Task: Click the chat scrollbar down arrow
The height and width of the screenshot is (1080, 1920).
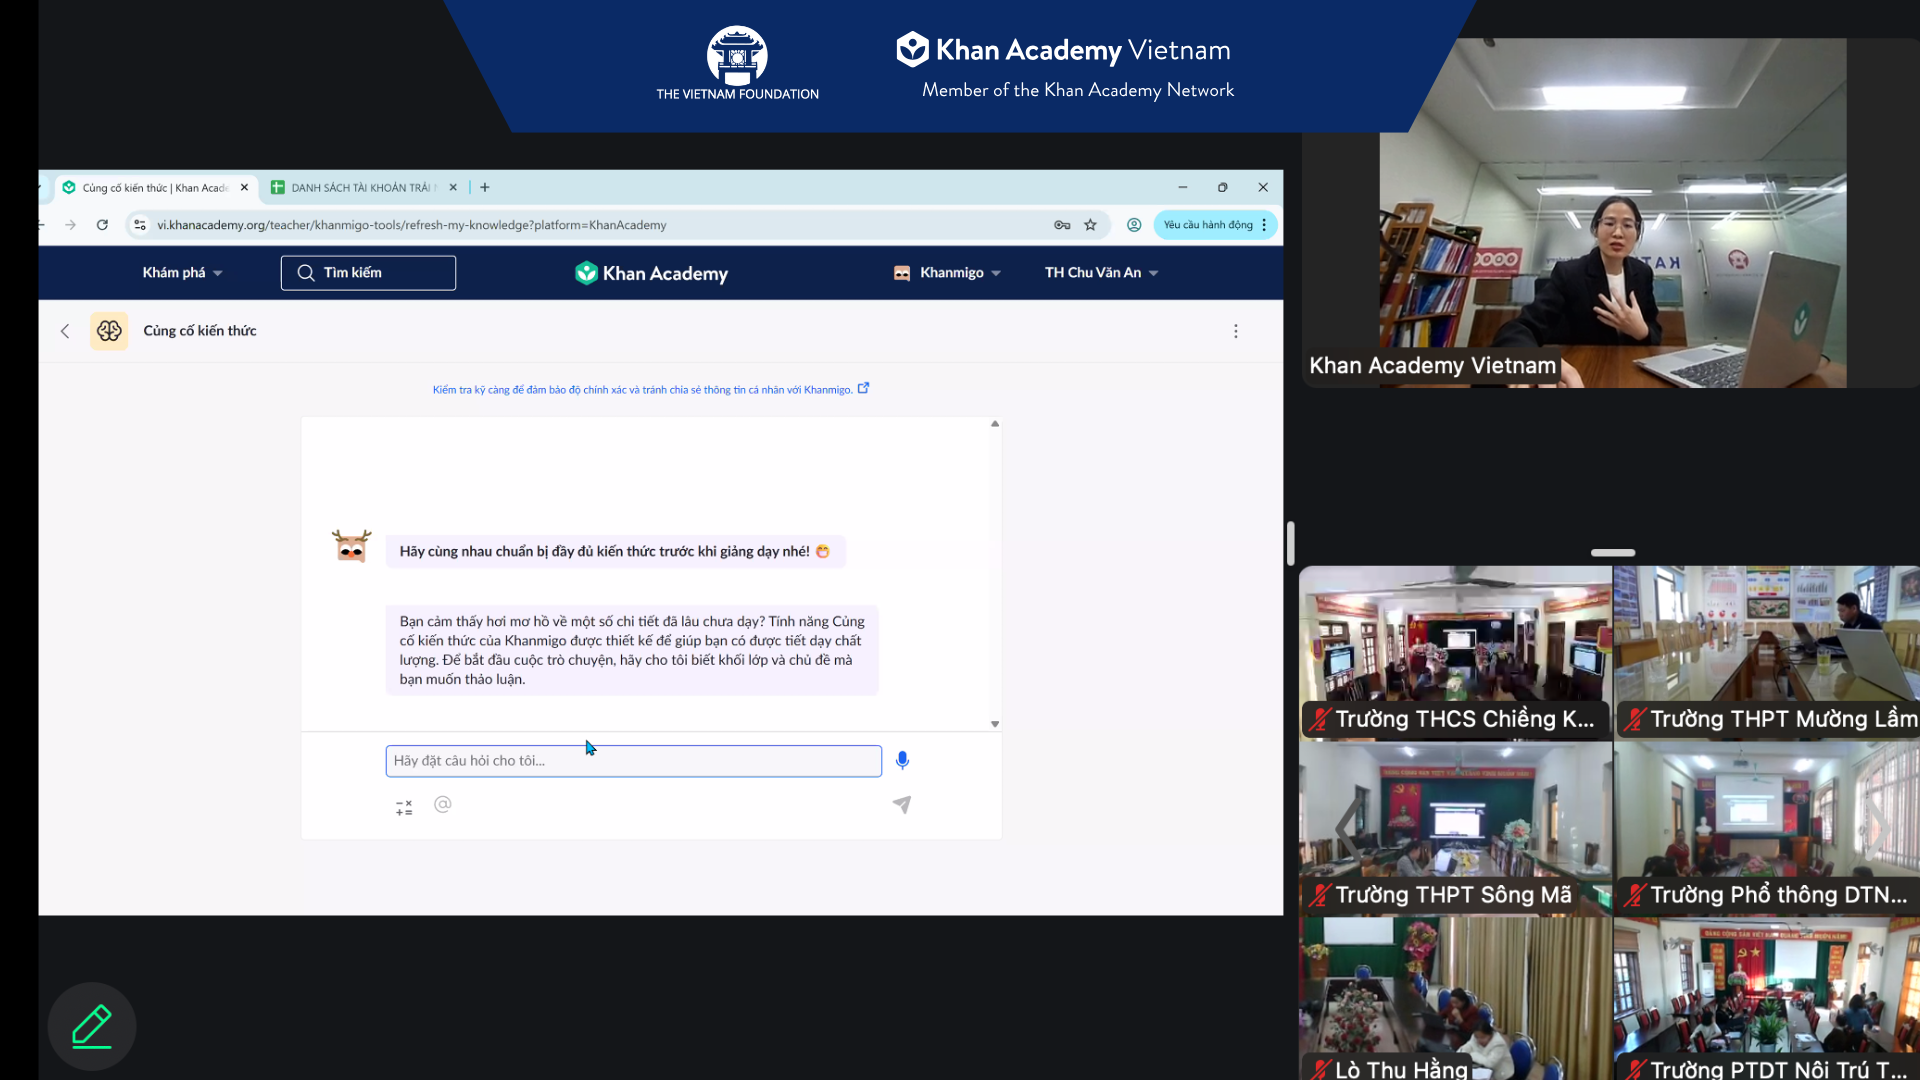Action: coord(995,724)
